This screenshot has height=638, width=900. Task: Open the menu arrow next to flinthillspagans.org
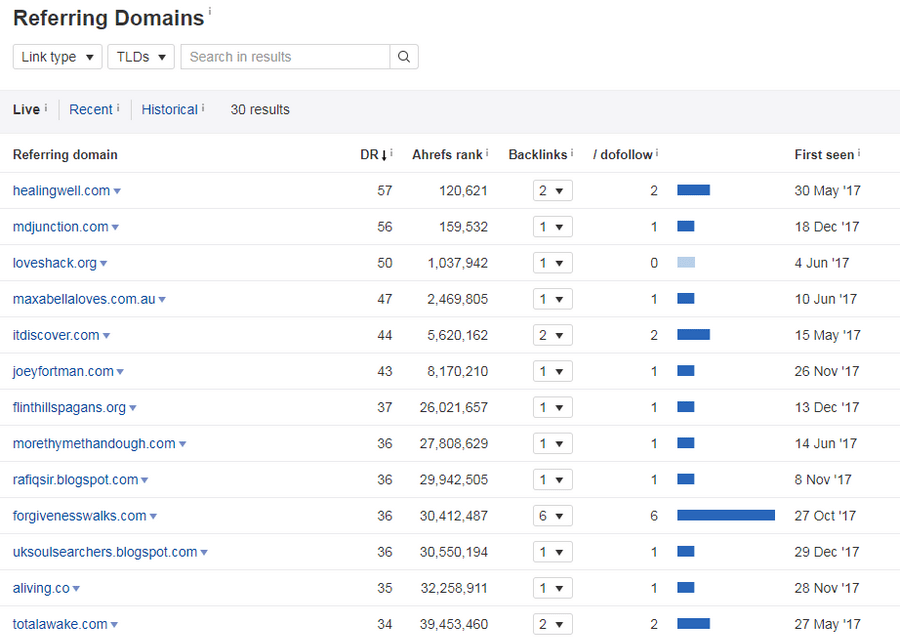click(133, 409)
